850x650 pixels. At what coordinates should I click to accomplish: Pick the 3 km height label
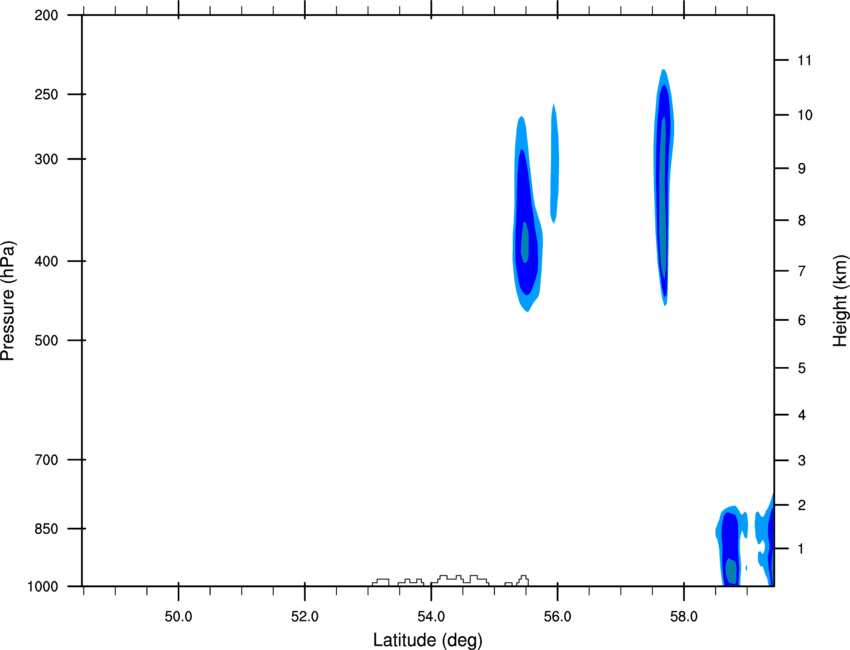click(x=802, y=461)
